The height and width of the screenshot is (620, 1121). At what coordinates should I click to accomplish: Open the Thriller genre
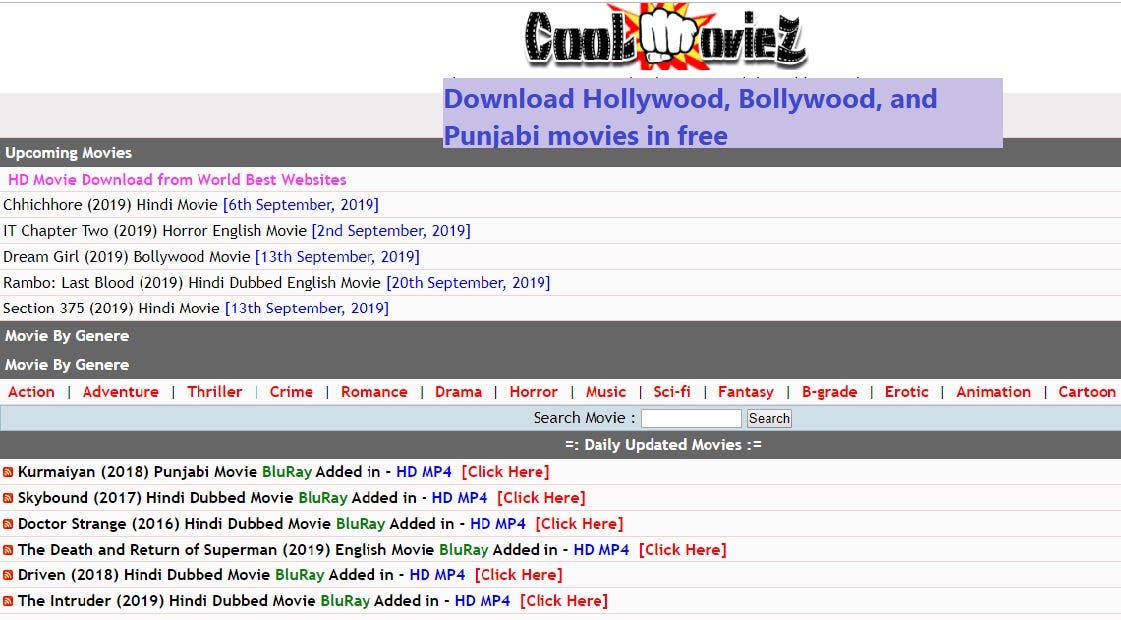[x=214, y=392]
